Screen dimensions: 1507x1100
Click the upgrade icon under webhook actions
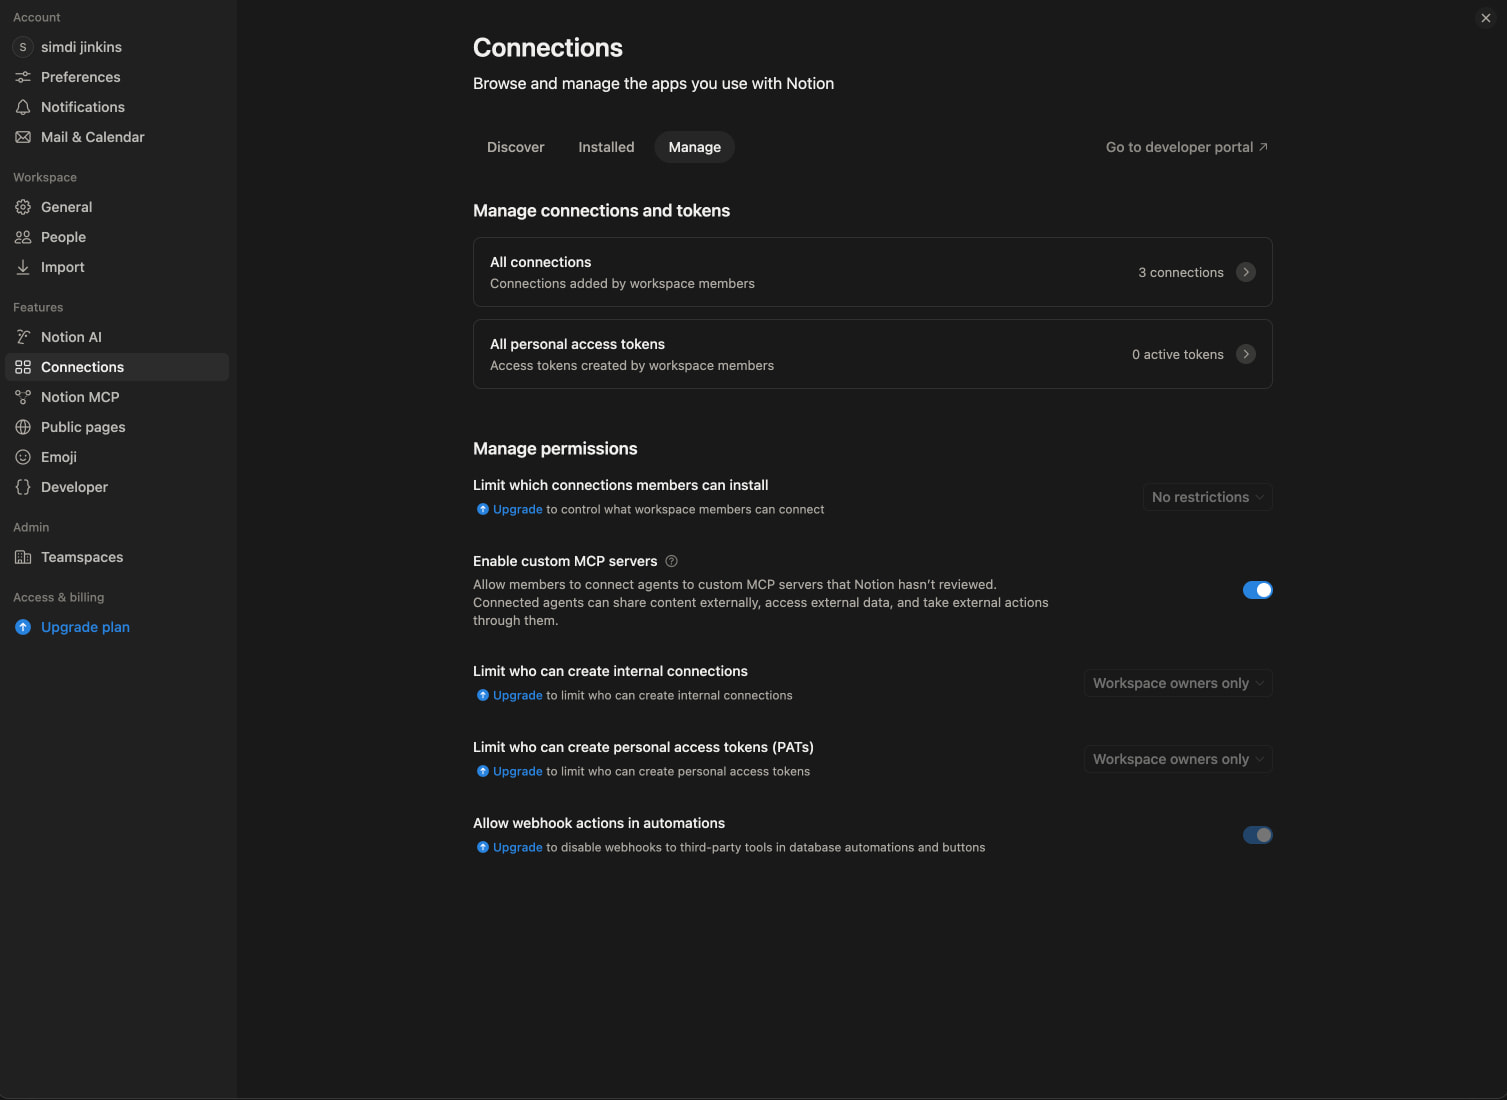tap(483, 847)
